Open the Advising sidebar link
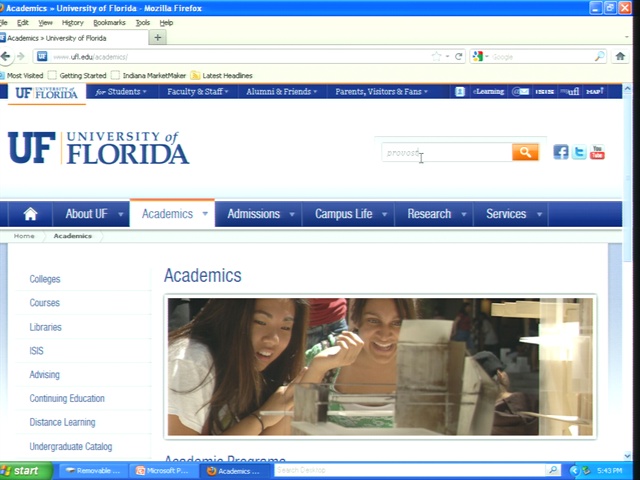This screenshot has height=480, width=640. pos(44,375)
